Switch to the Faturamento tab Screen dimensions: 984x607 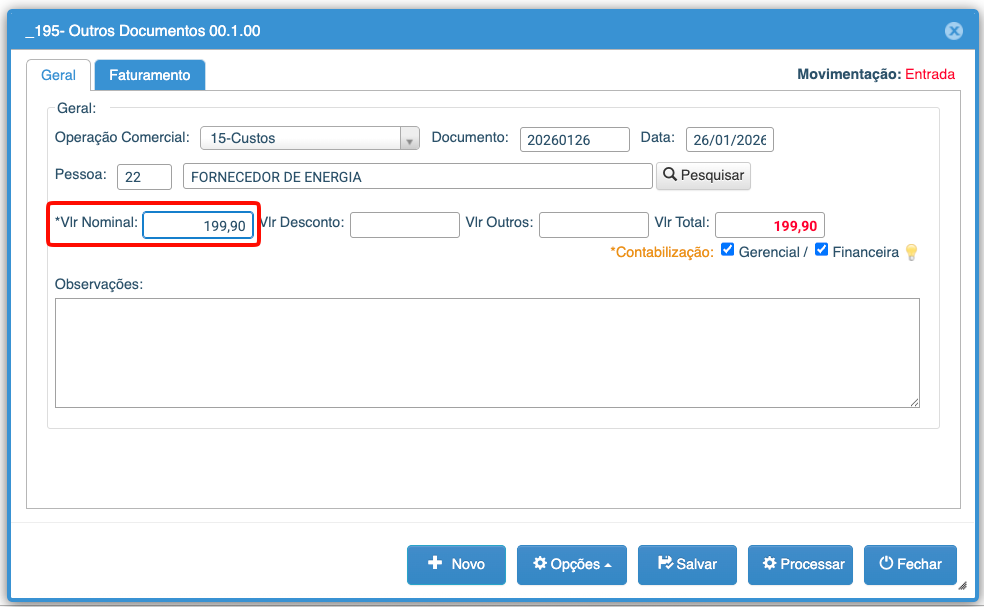149,75
